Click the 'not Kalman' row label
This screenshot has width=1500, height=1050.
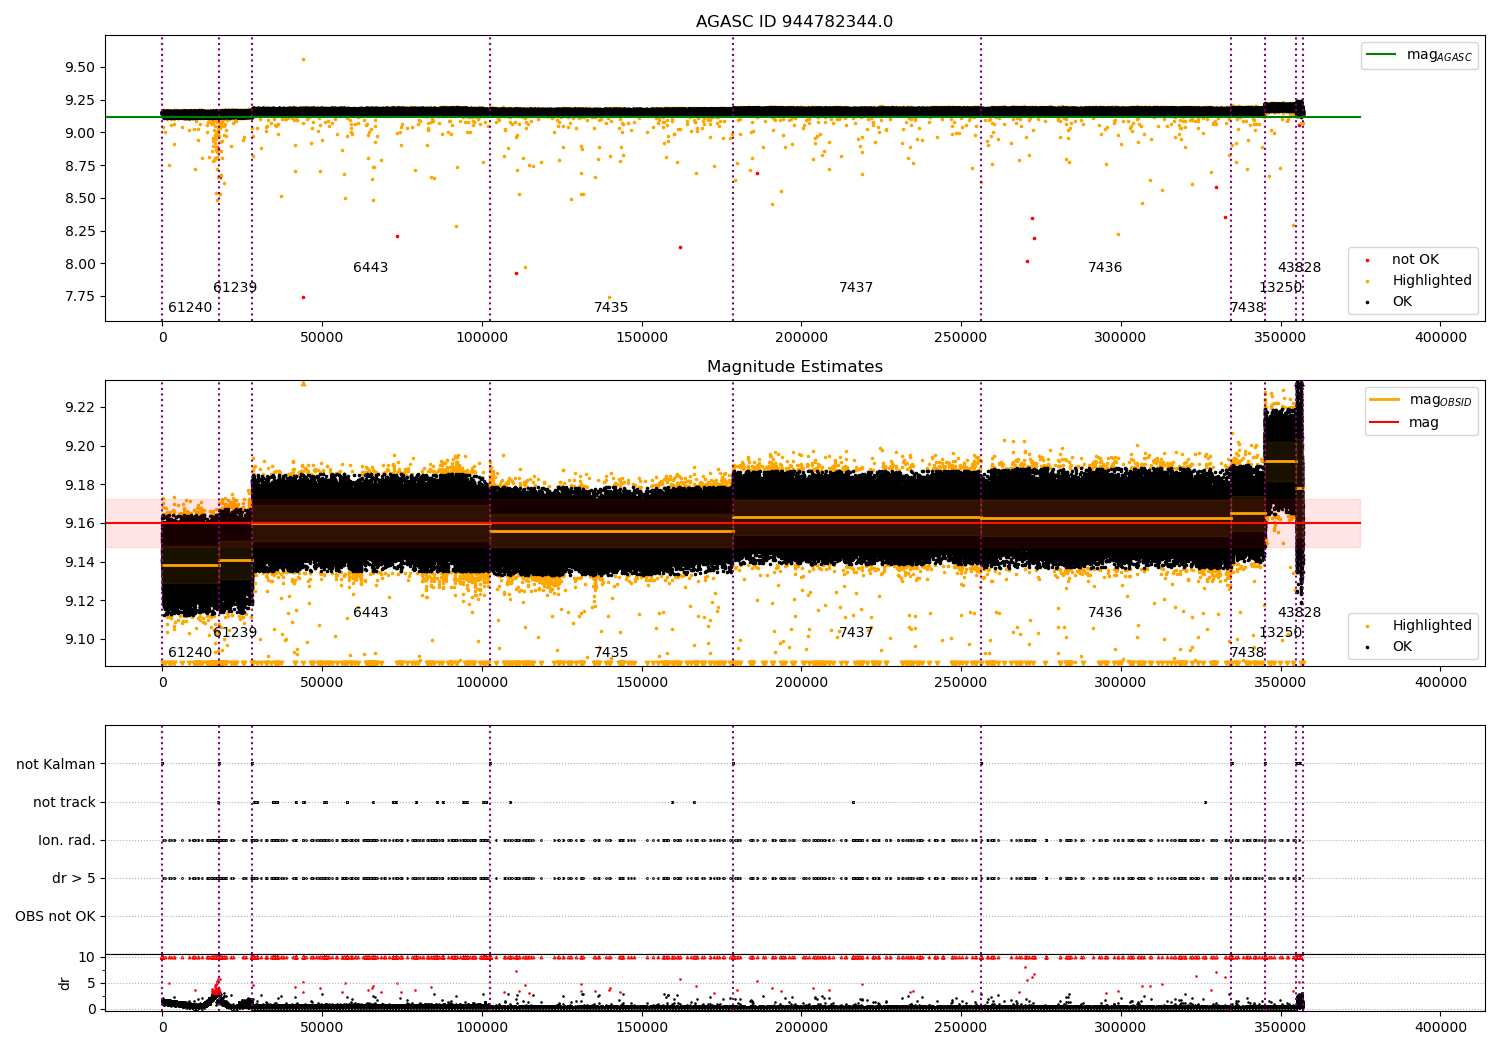point(56,764)
